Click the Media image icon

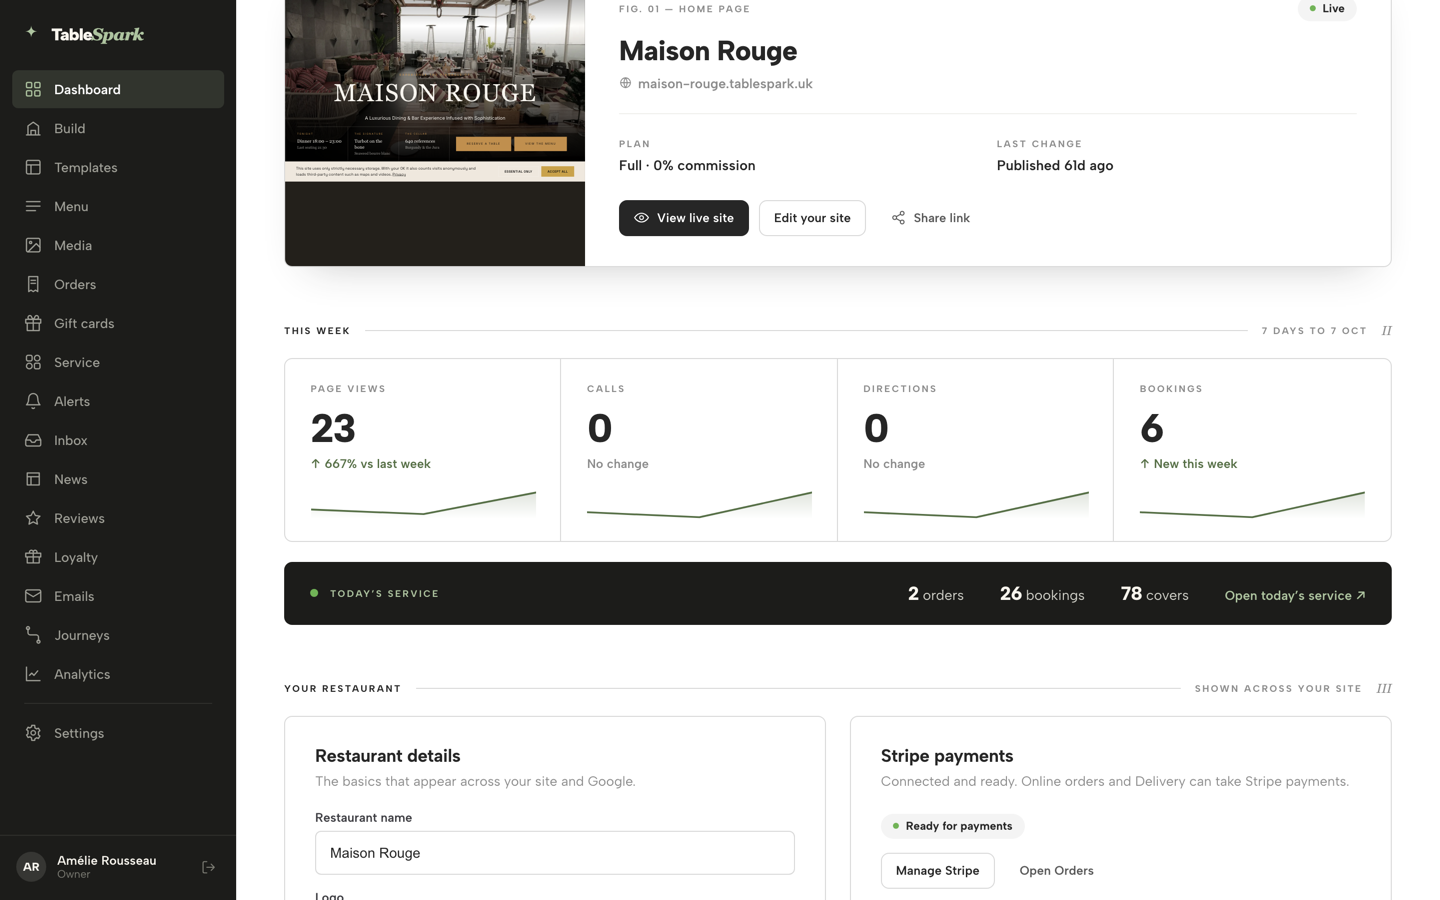pos(33,246)
